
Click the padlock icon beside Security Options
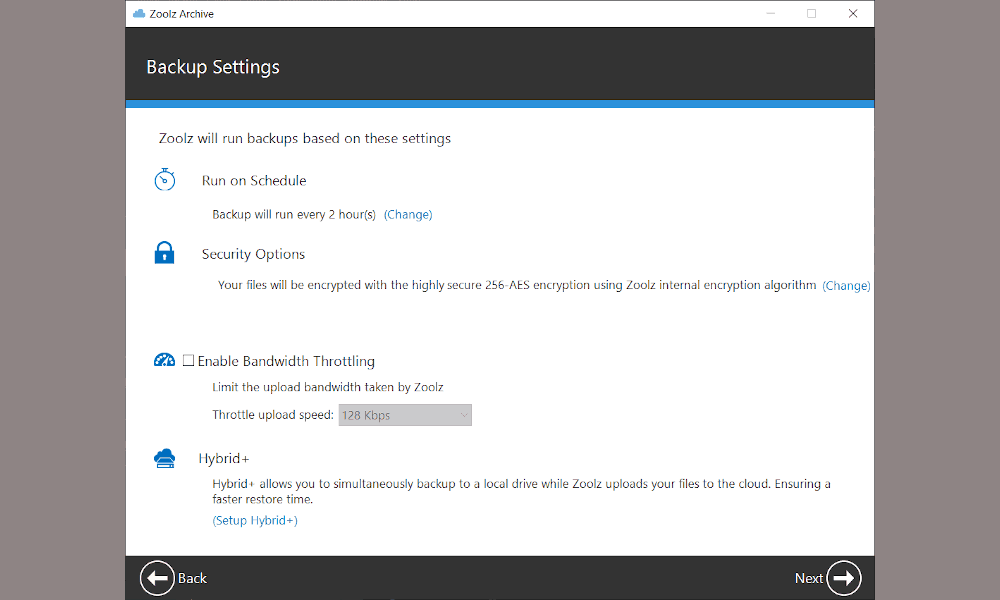[x=165, y=252]
